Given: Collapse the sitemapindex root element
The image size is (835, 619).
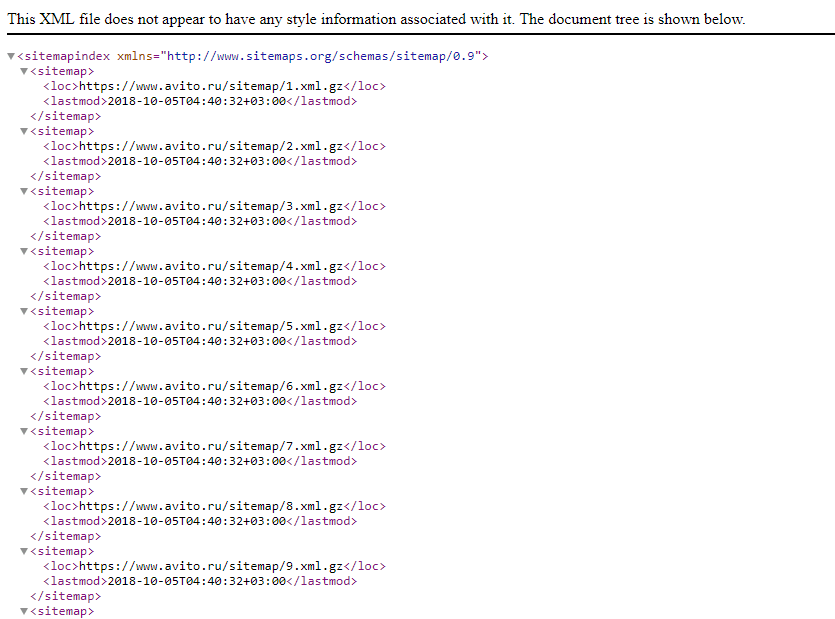Looking at the screenshot, I should click(11, 56).
